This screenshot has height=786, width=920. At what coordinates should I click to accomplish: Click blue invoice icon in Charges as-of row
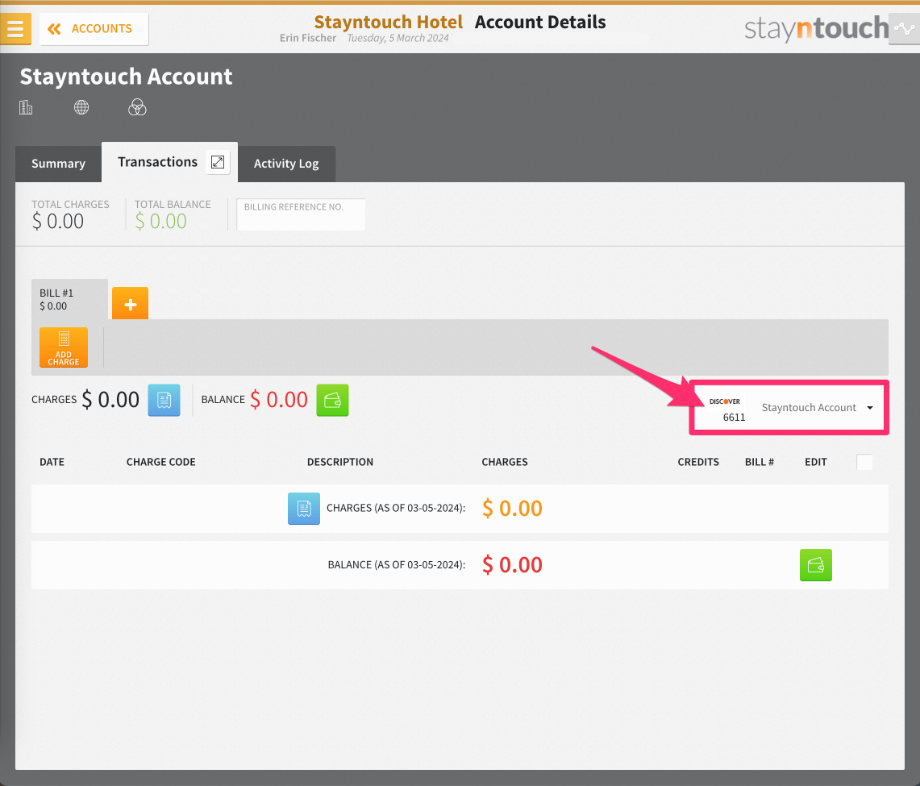[x=304, y=509]
